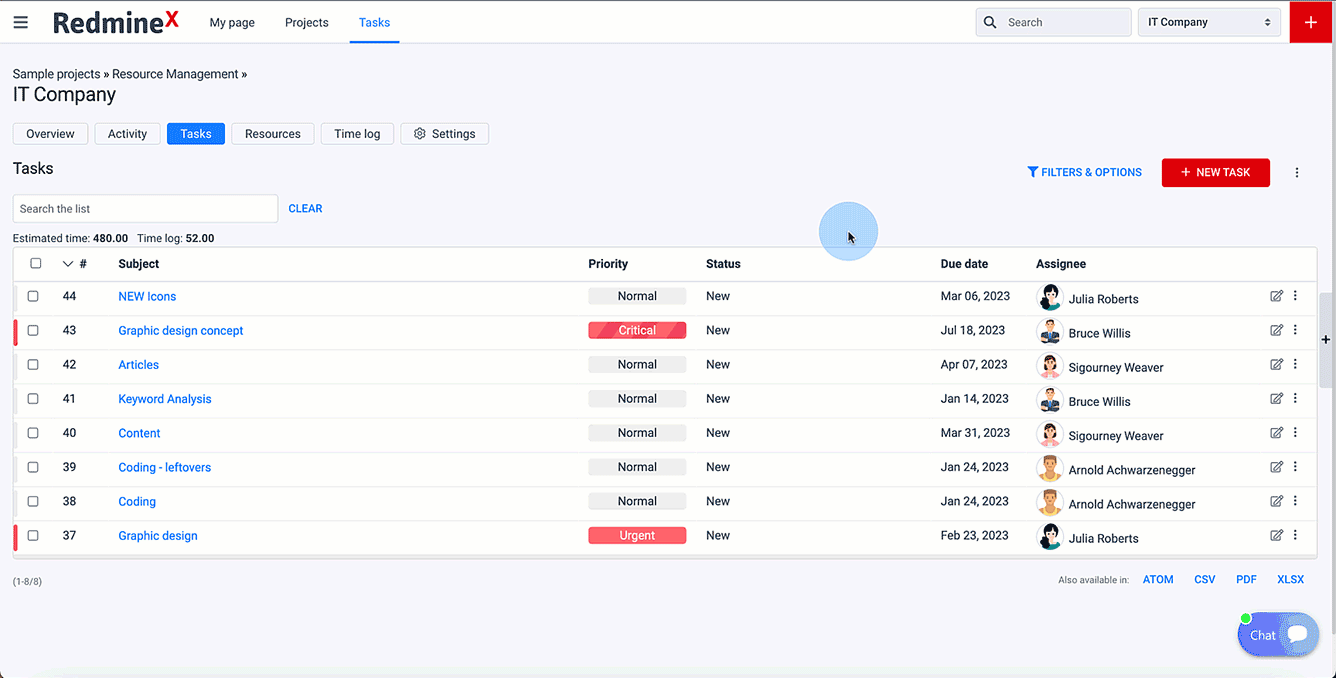Open Tasks heading three-dot menu

[1297, 172]
